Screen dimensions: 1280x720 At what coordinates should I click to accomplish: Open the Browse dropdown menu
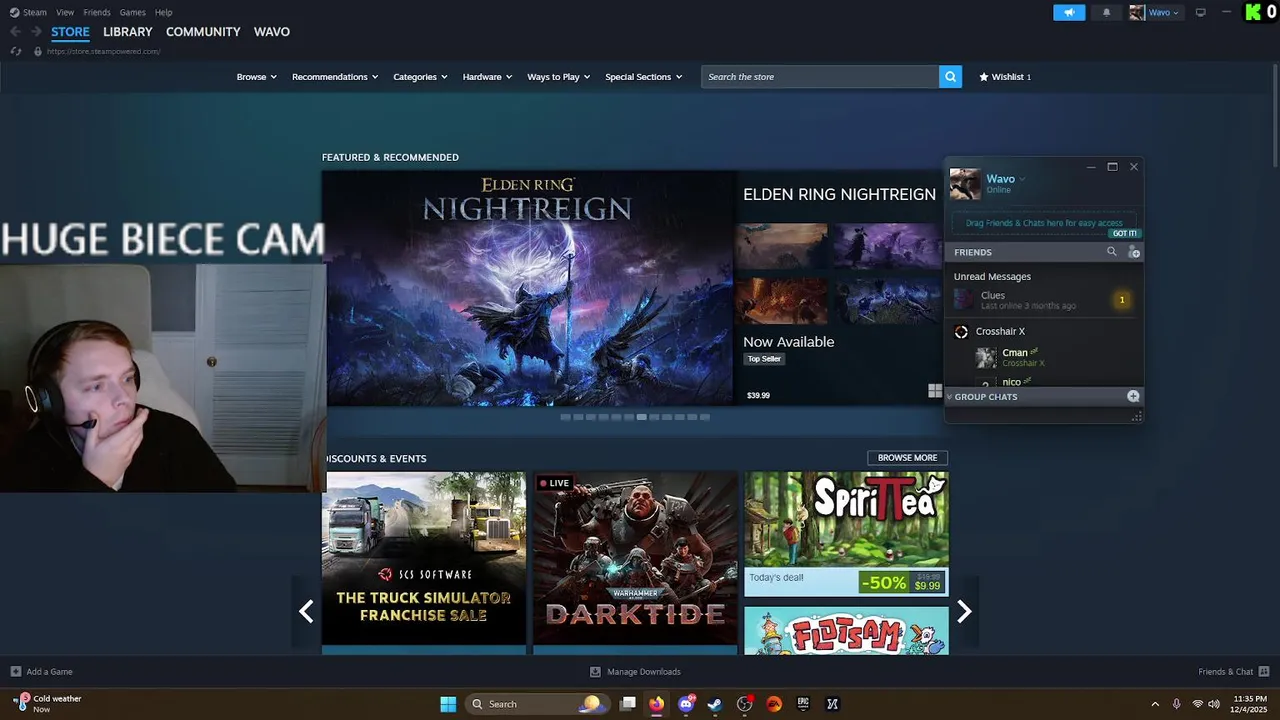point(256,77)
